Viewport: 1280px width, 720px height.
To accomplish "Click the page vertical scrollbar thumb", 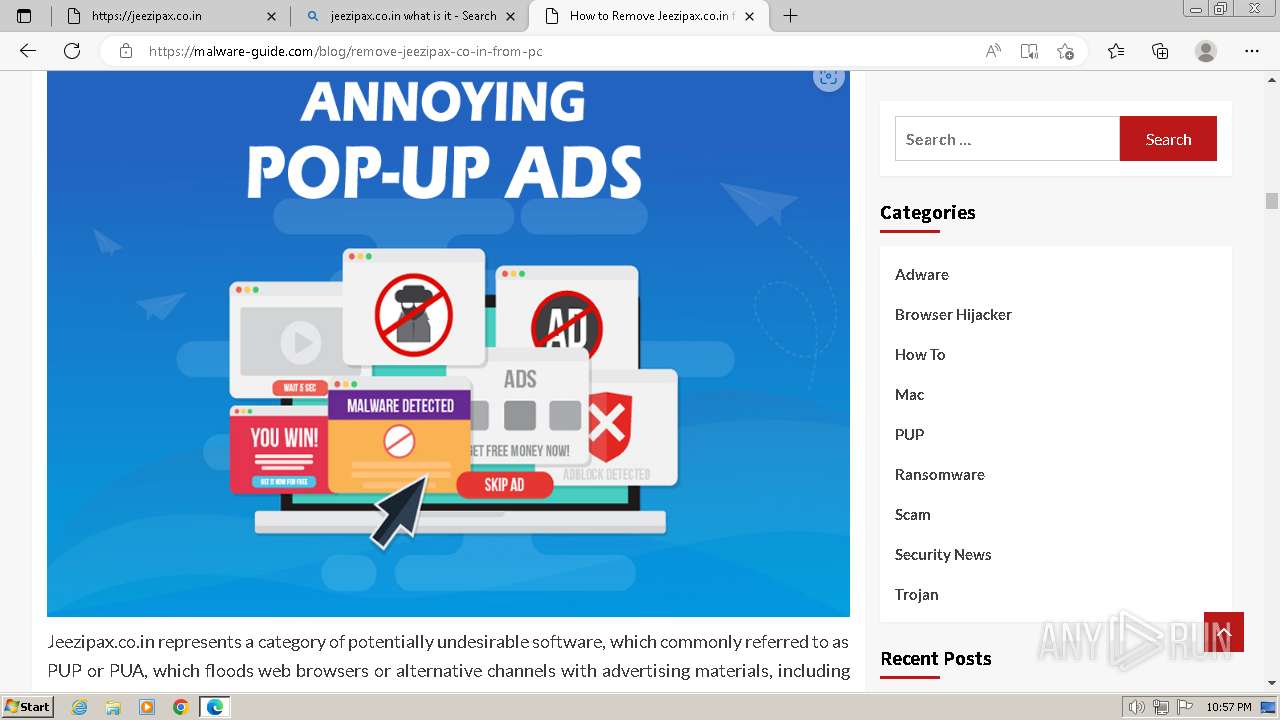I will point(1272,200).
